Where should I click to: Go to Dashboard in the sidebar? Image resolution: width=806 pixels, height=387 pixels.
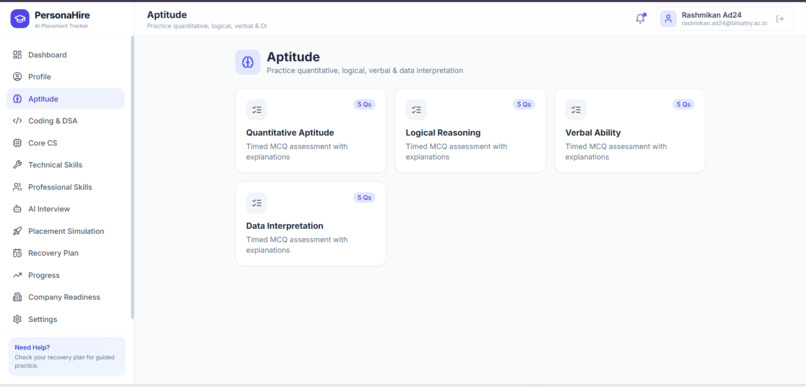[65, 55]
